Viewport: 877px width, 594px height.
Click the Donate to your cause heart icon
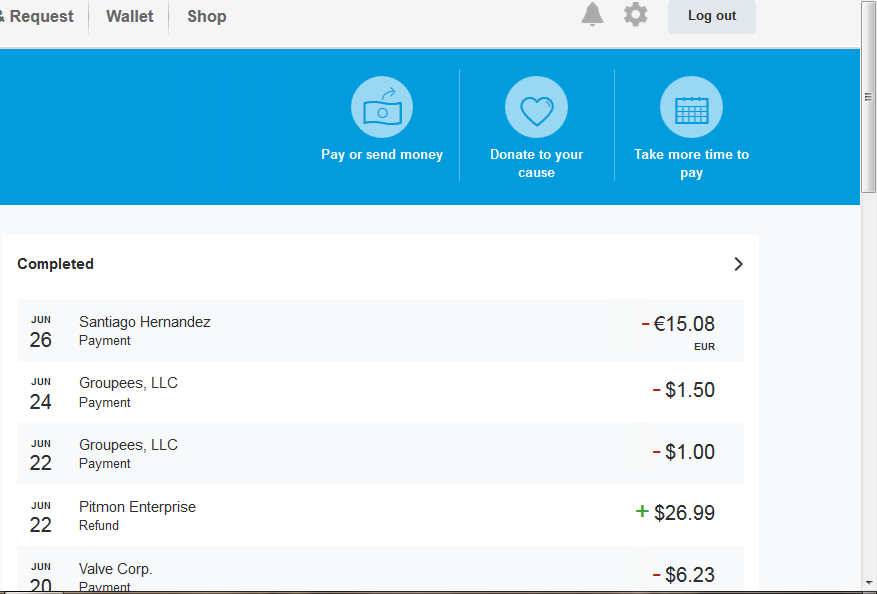click(x=536, y=107)
